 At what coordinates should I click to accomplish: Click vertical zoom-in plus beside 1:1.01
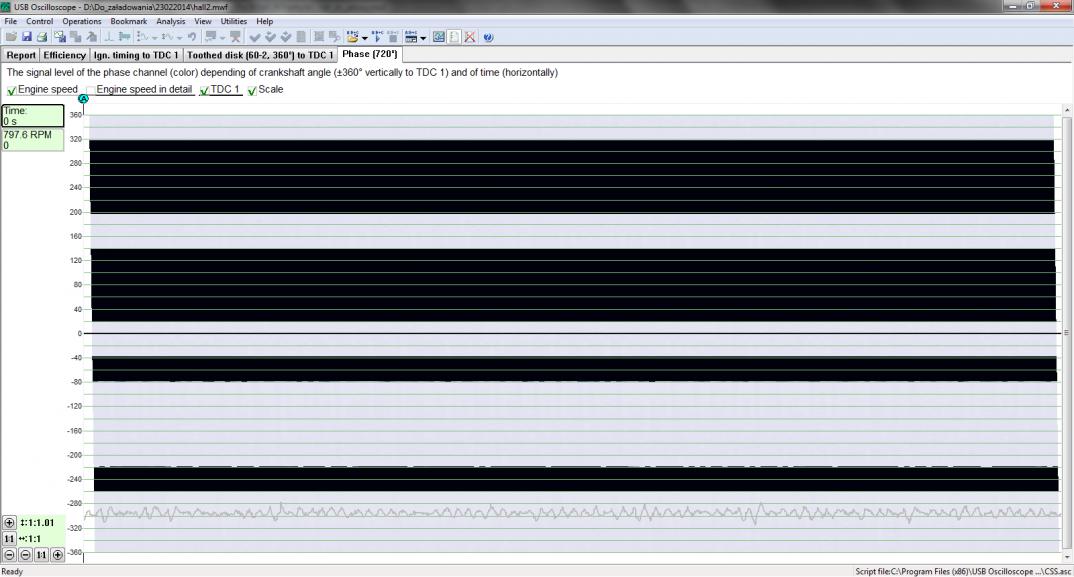(9, 523)
